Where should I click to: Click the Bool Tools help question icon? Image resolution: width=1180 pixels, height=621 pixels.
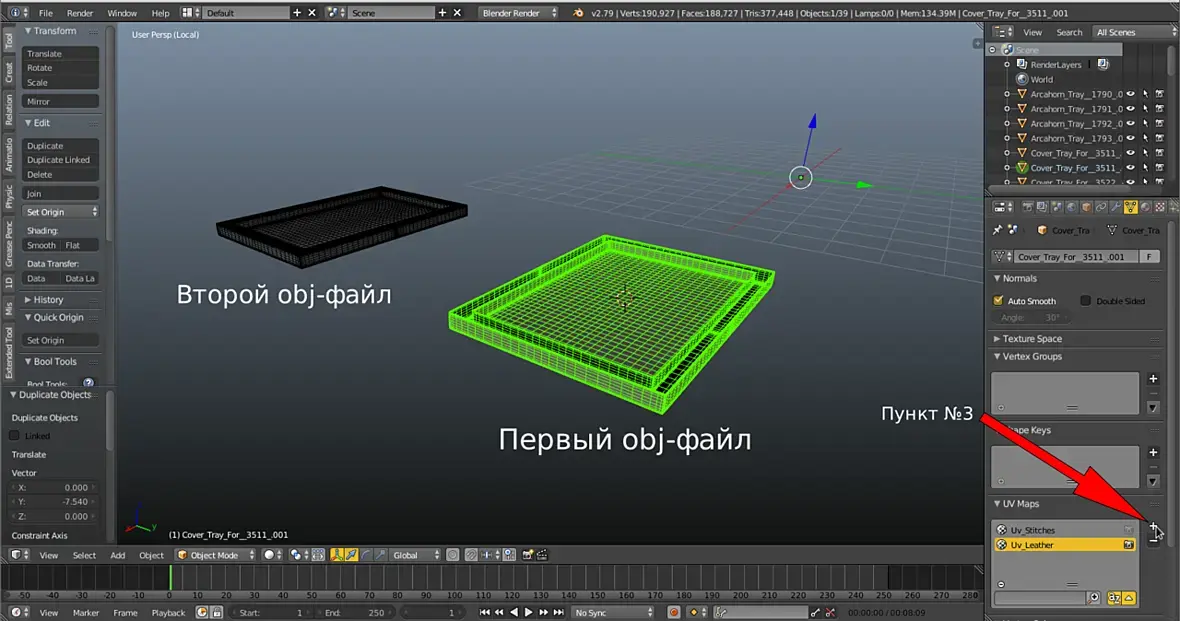click(x=88, y=383)
